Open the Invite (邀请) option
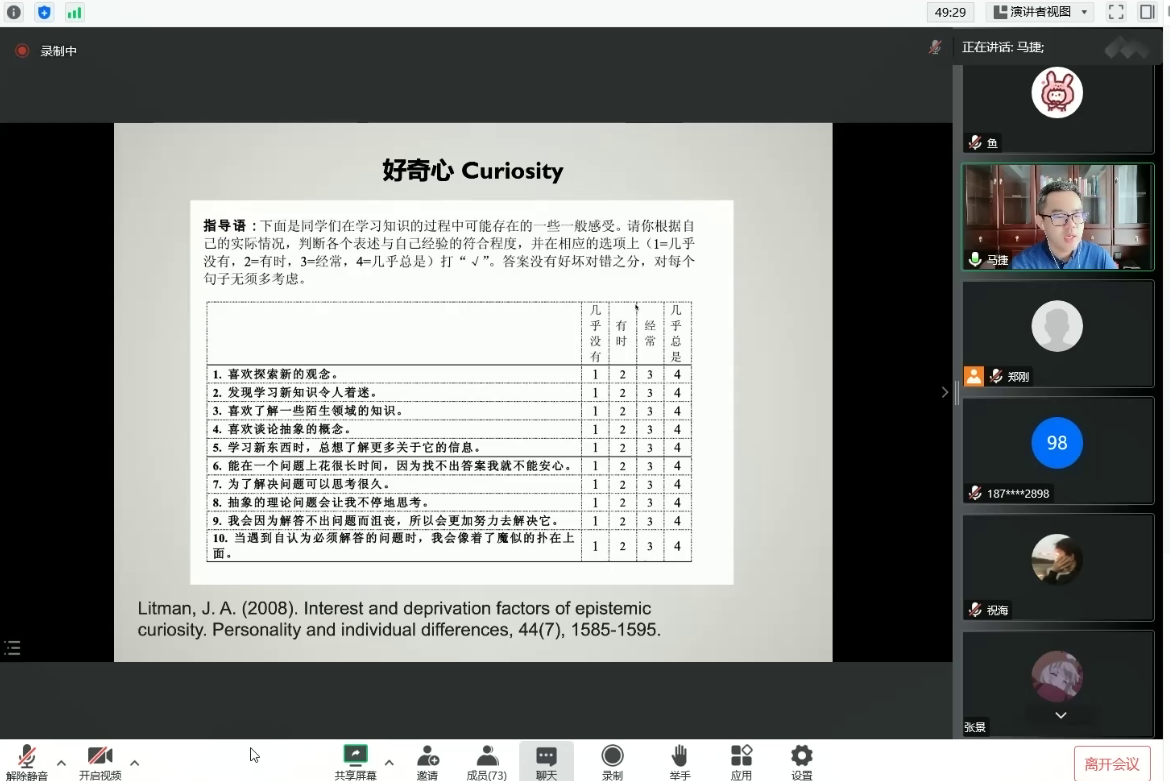Screen dimensions: 1170x781 click(x=427, y=762)
